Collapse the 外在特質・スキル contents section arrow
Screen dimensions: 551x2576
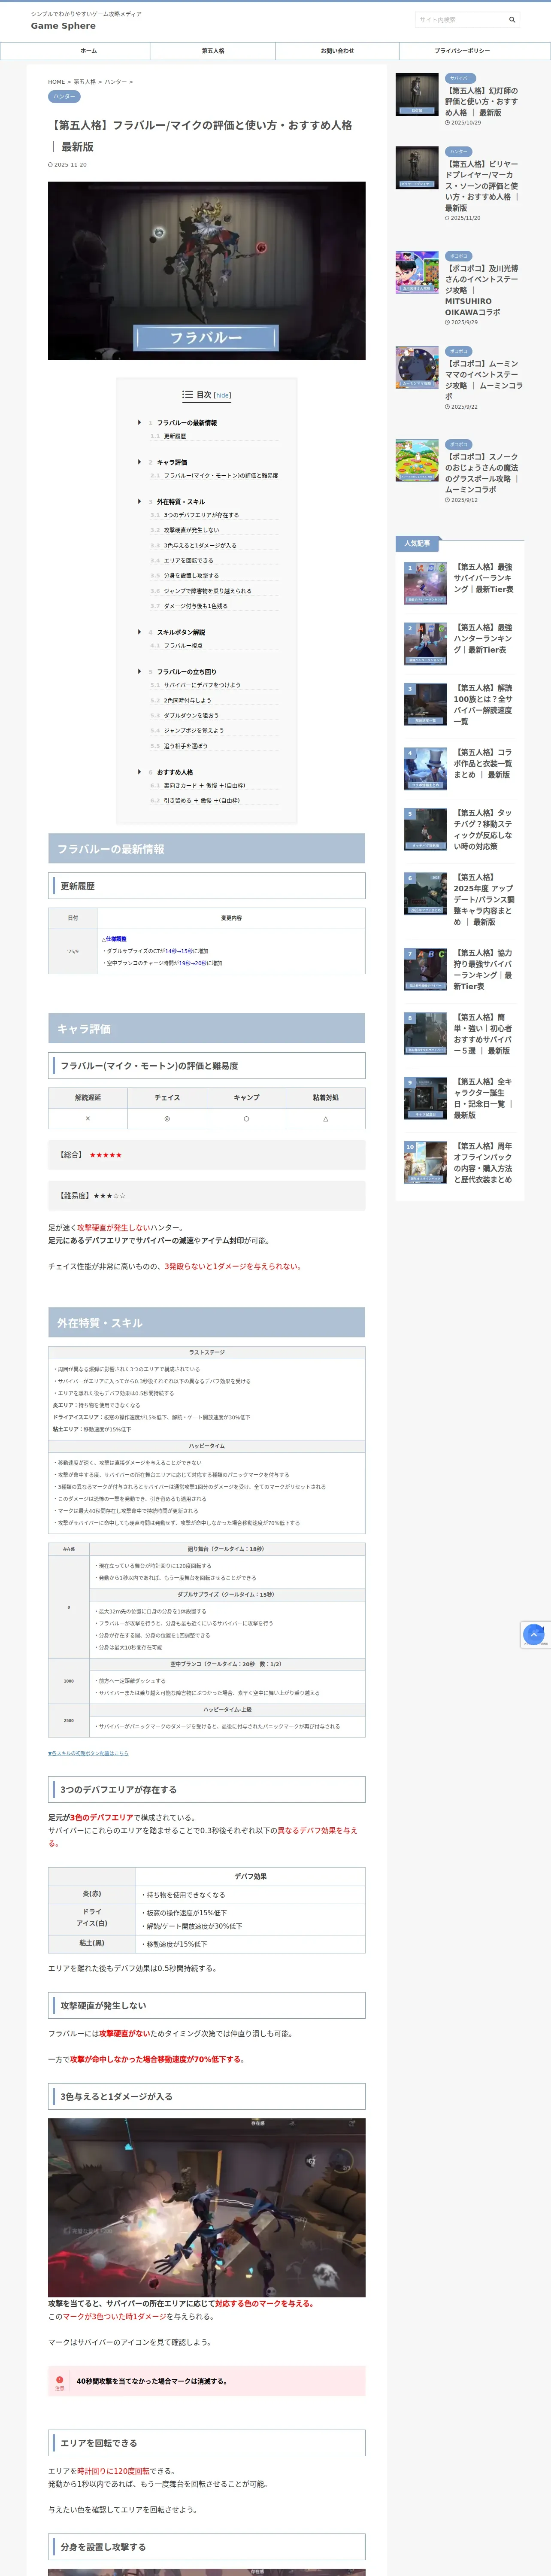139,501
